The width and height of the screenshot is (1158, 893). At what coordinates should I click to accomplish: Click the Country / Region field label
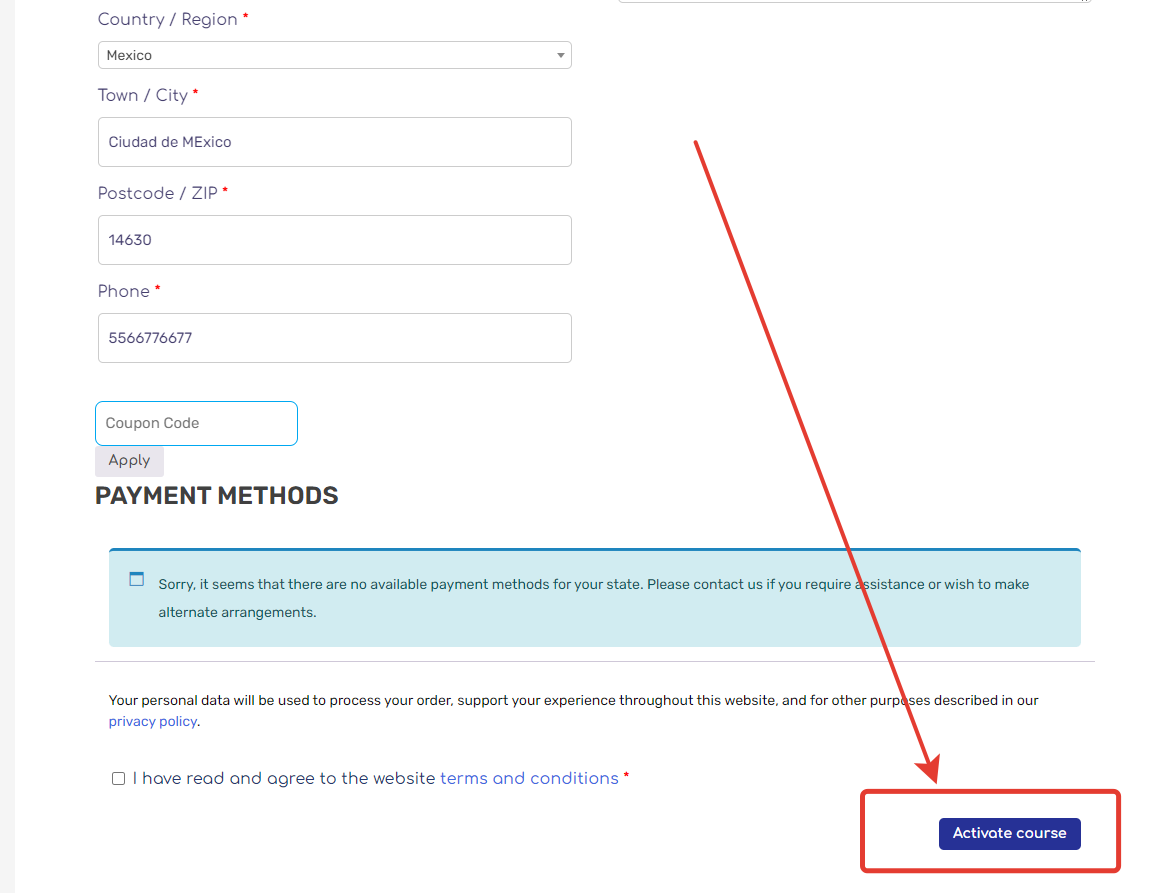(167, 19)
